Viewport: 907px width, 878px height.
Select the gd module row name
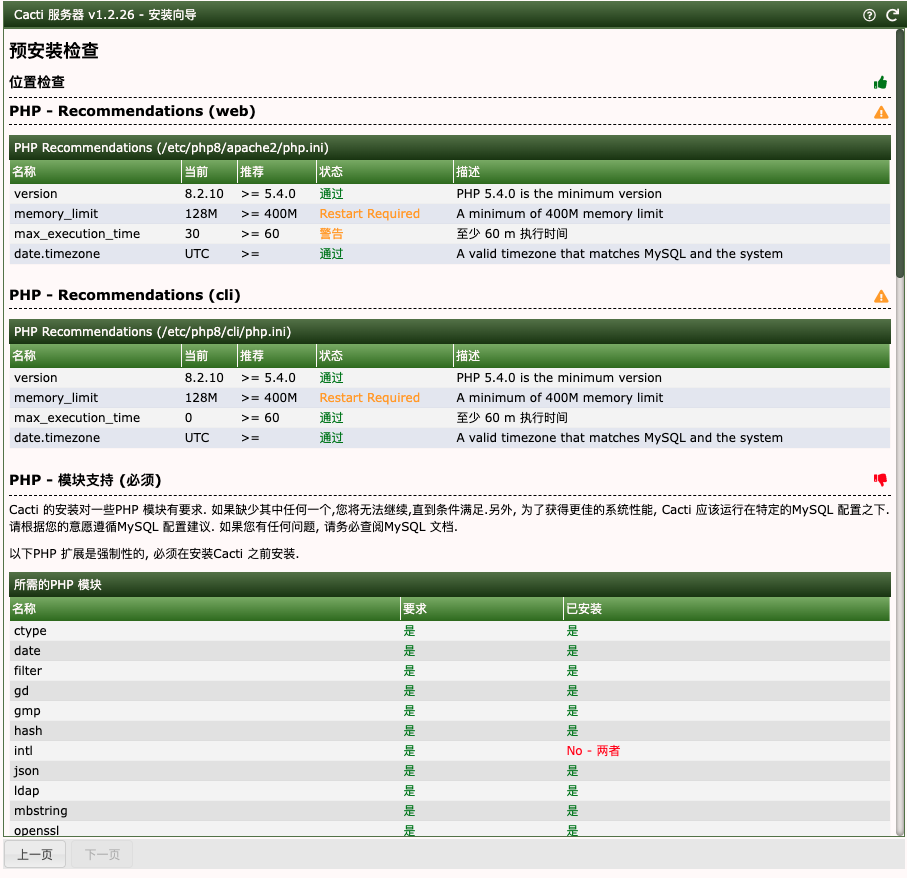click(x=21, y=691)
